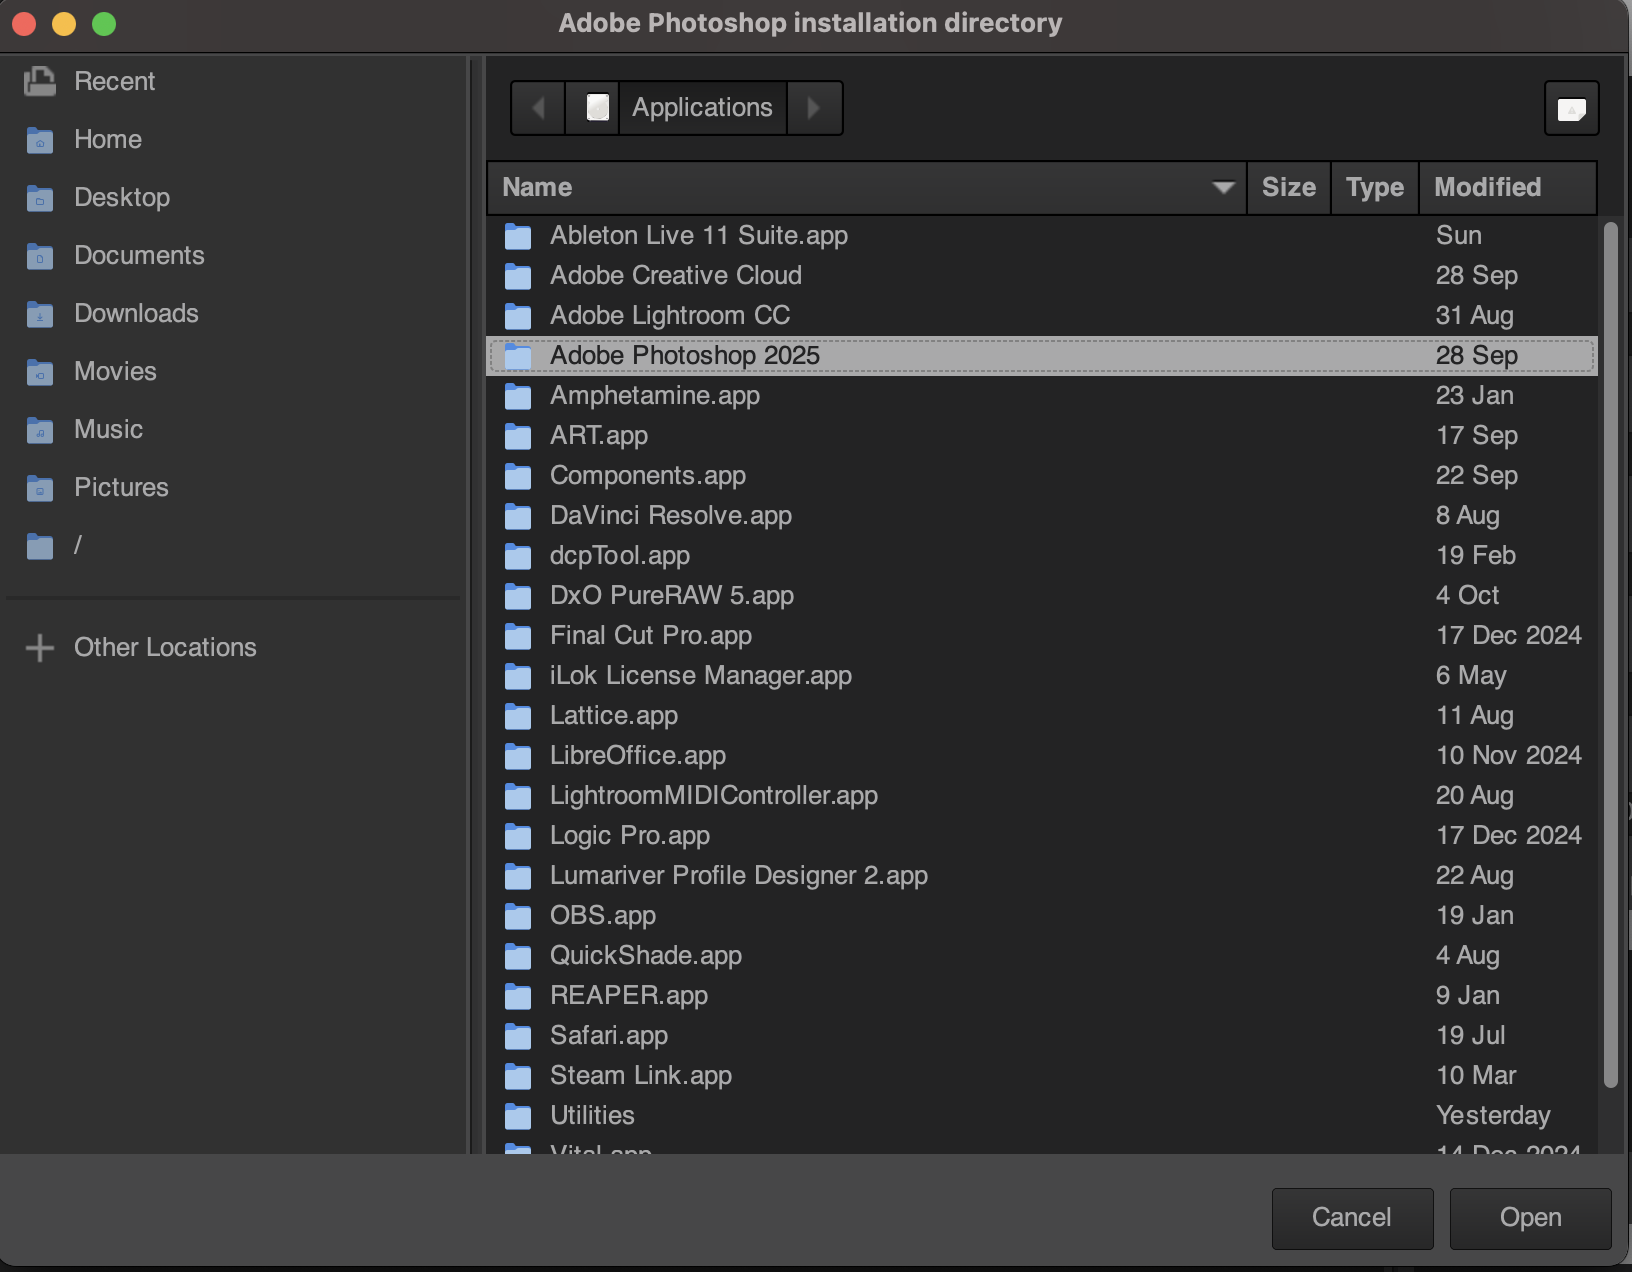This screenshot has width=1632, height=1272.
Task: Click the DaVinci Resolve.app folder icon
Action: [x=518, y=516]
